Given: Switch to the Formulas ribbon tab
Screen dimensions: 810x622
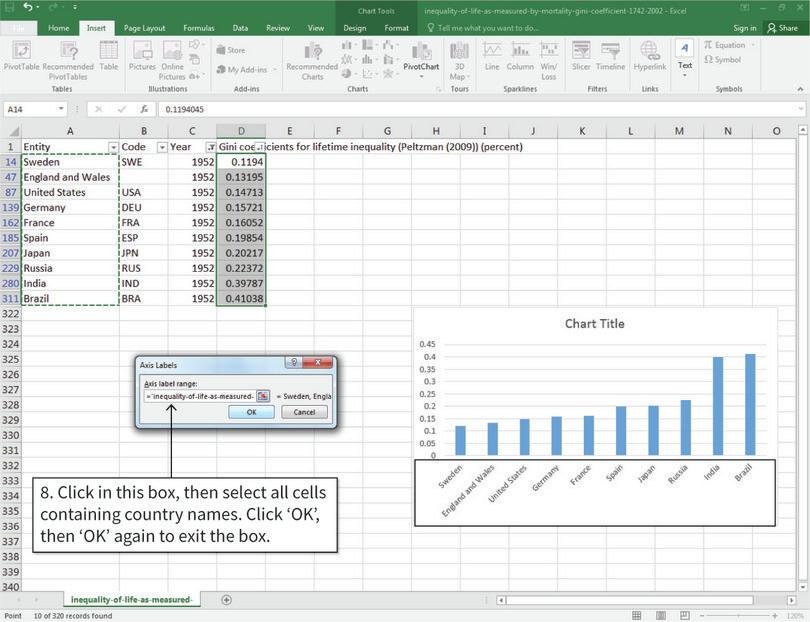Looking at the screenshot, I should (x=198, y=28).
